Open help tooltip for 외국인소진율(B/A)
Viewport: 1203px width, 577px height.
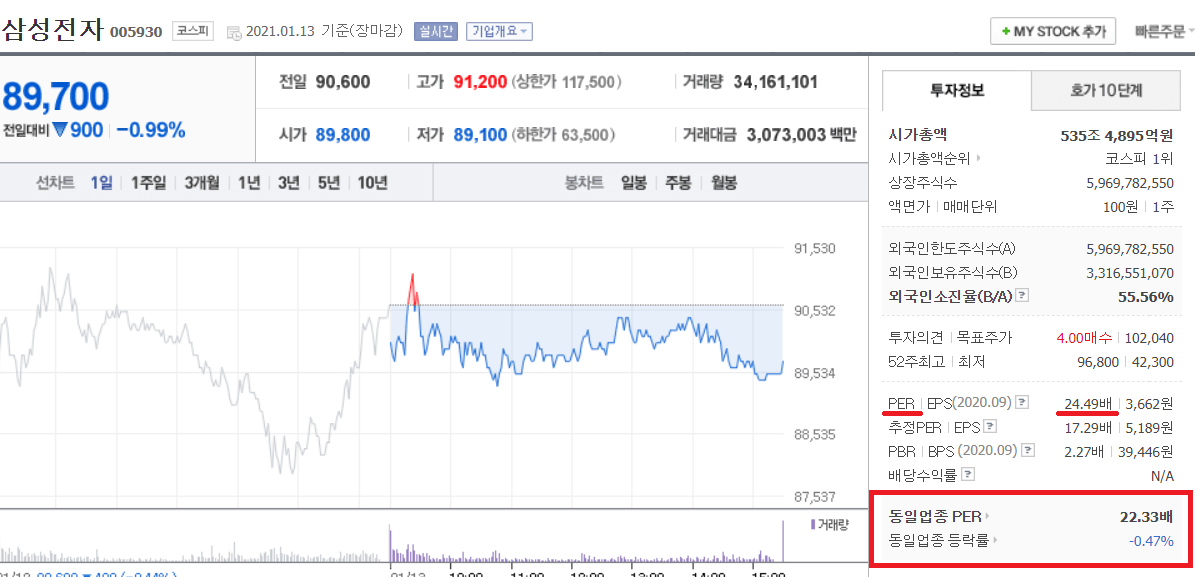coord(1022,294)
